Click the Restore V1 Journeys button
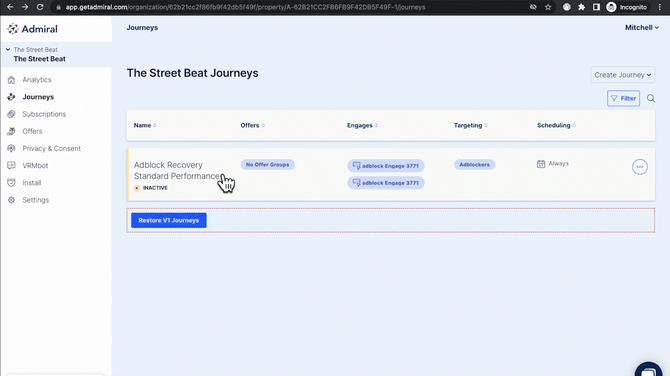Viewport: 670px width, 376px height. coord(169,220)
